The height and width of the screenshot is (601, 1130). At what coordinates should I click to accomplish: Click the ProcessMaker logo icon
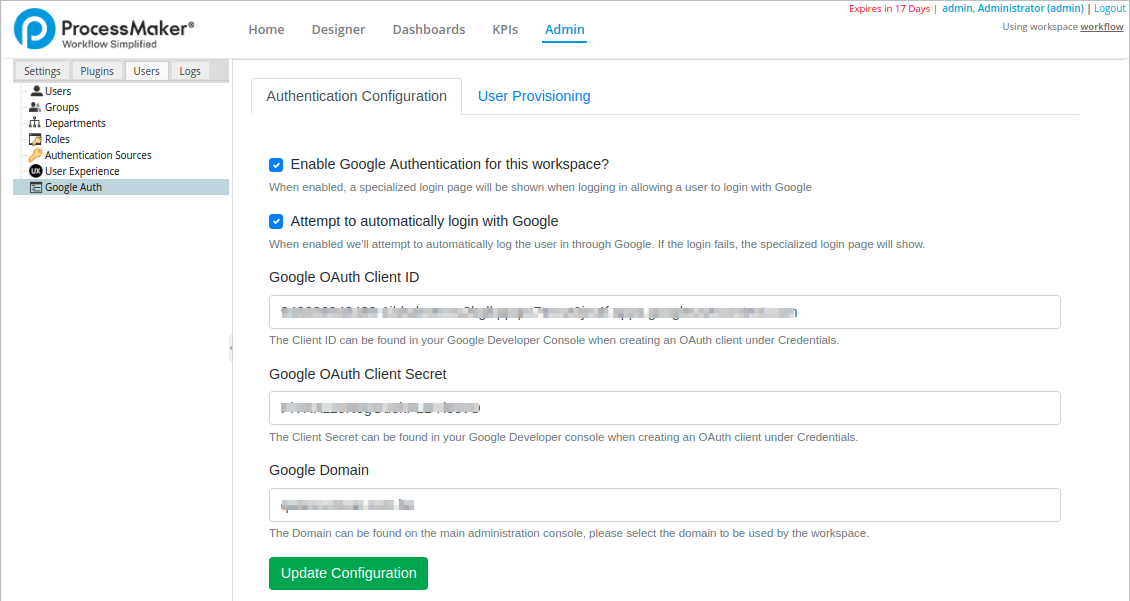34,29
